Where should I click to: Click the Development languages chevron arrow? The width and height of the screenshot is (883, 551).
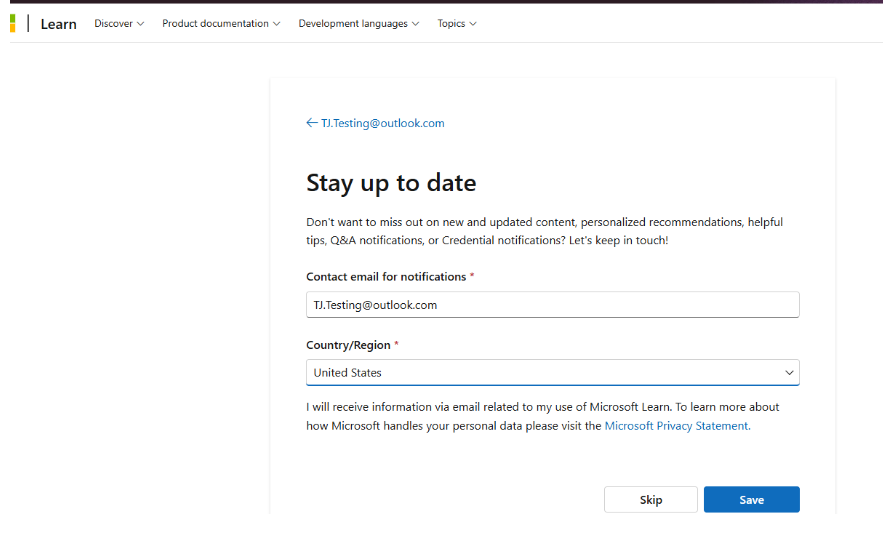(x=416, y=24)
